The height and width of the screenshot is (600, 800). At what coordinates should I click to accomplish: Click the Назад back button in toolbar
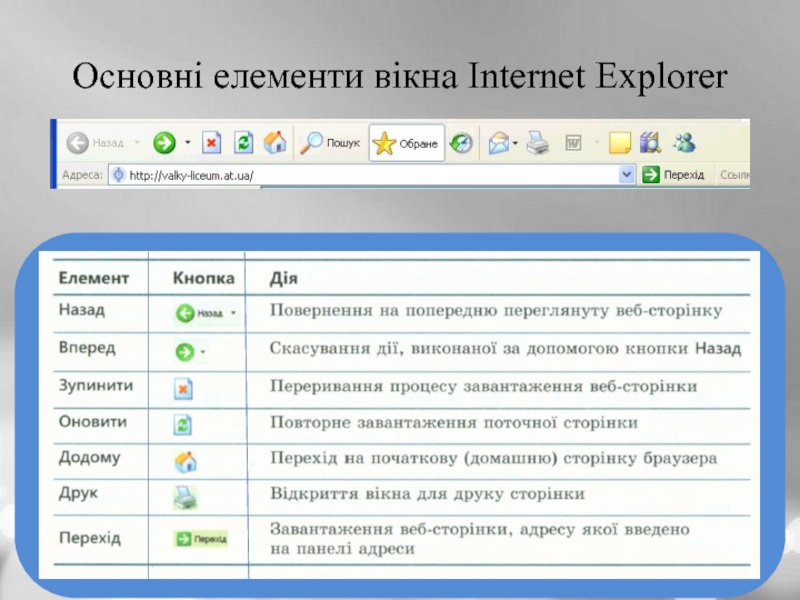pos(94,143)
